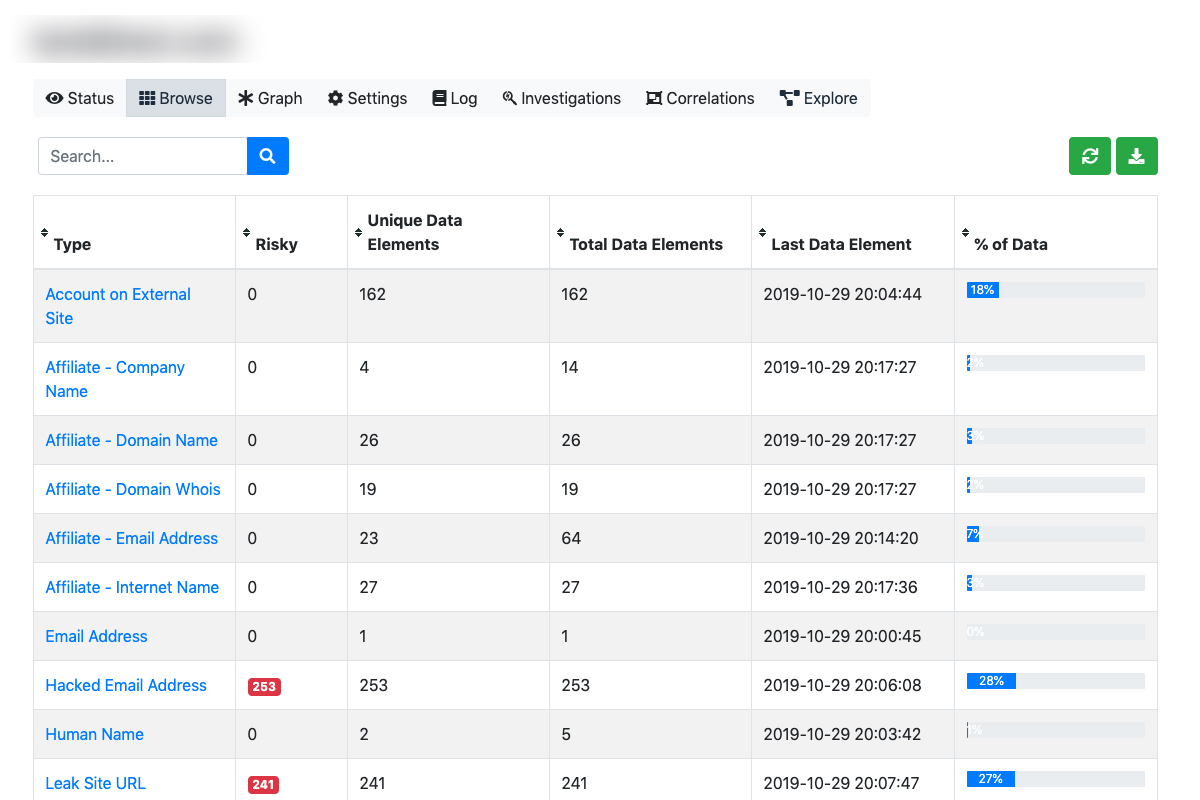The height and width of the screenshot is (800, 1200).
Task: Open the Correlations tab
Action: (700, 98)
